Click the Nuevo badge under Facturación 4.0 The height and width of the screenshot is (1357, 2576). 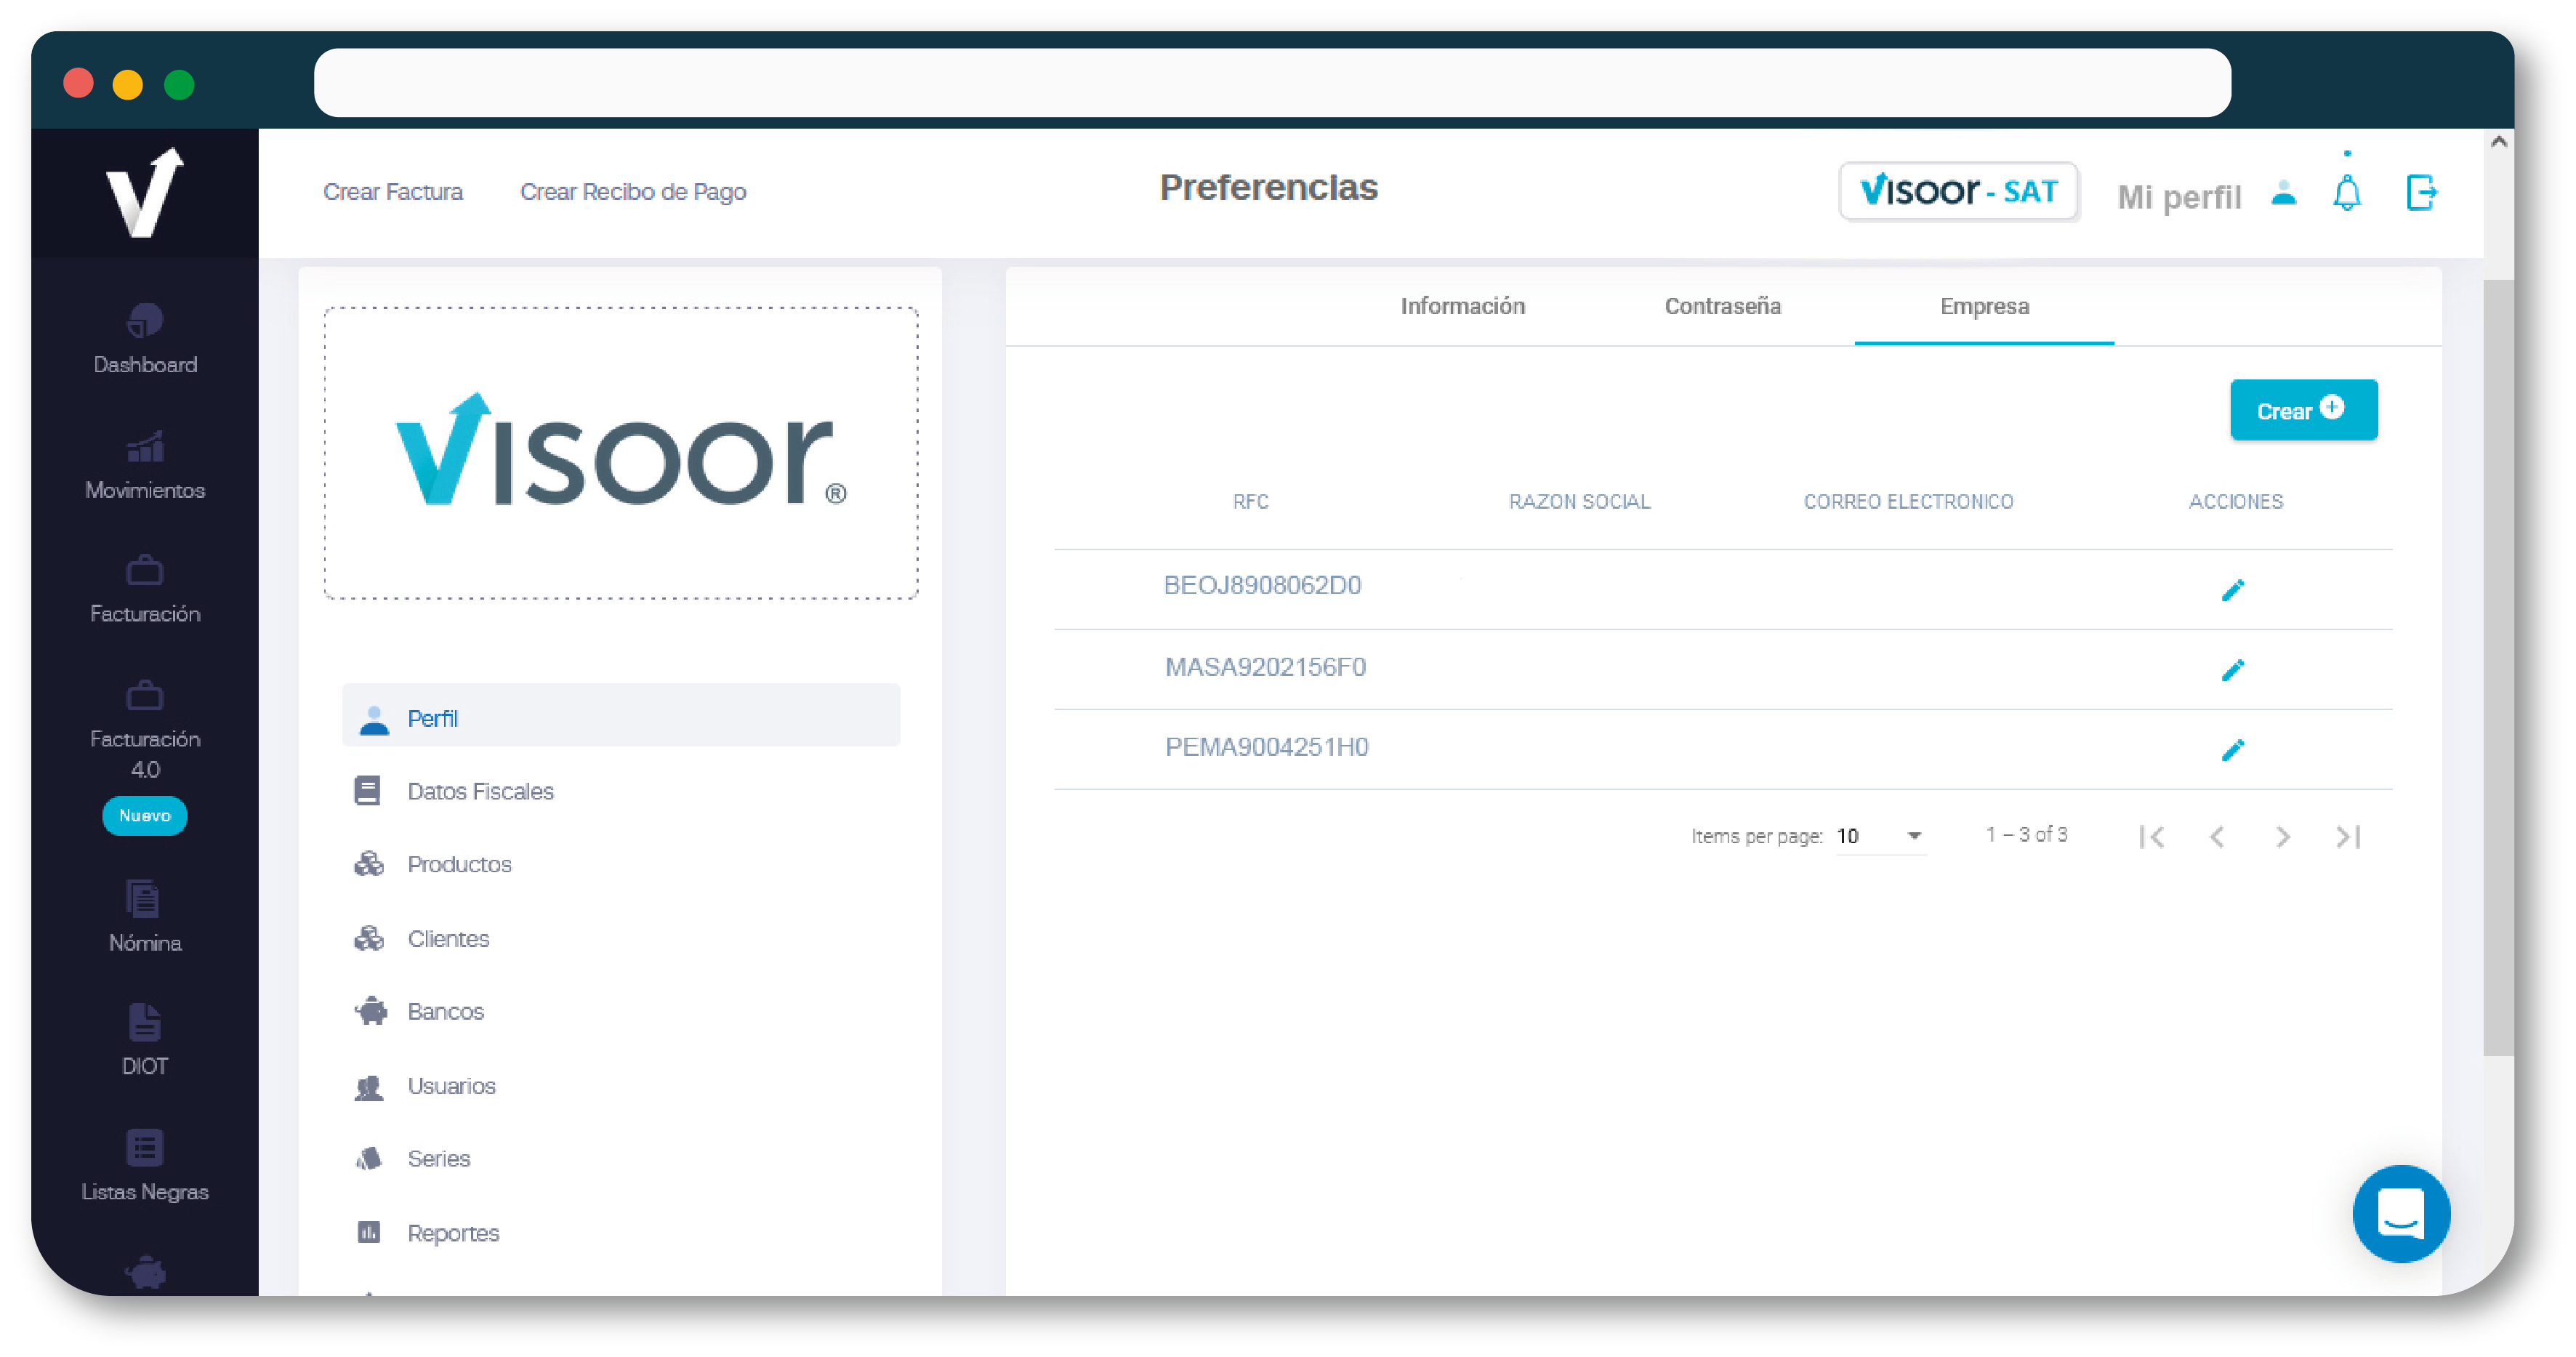[x=145, y=815]
